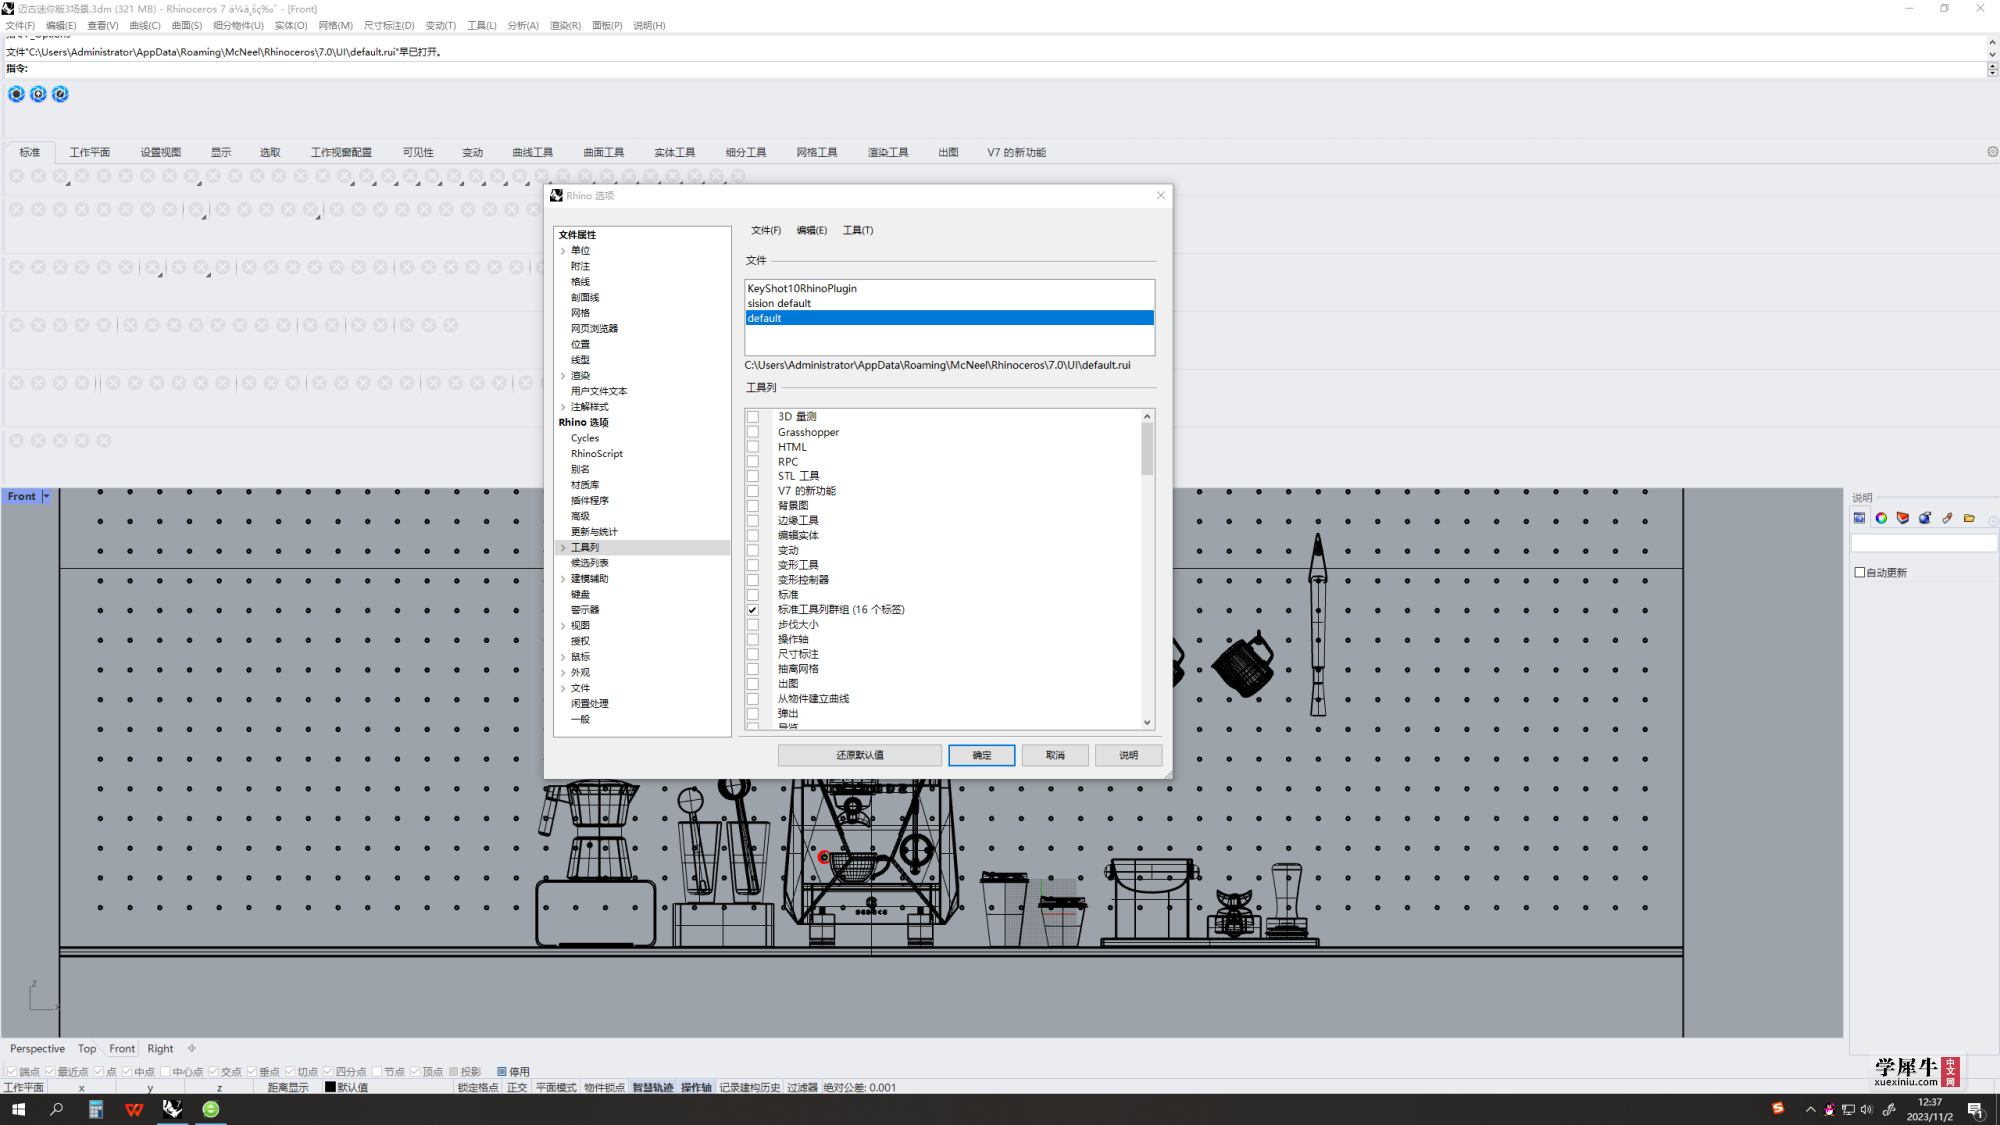Open the Front viewport title dropdown arrow
This screenshot has width=2000, height=1125.
(46, 496)
